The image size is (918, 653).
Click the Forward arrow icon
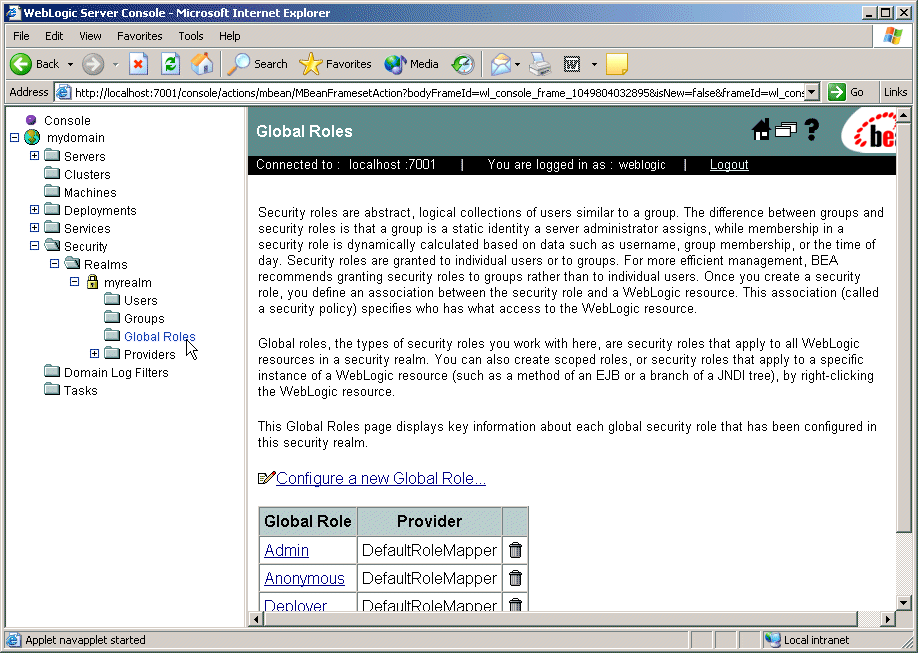coord(93,64)
